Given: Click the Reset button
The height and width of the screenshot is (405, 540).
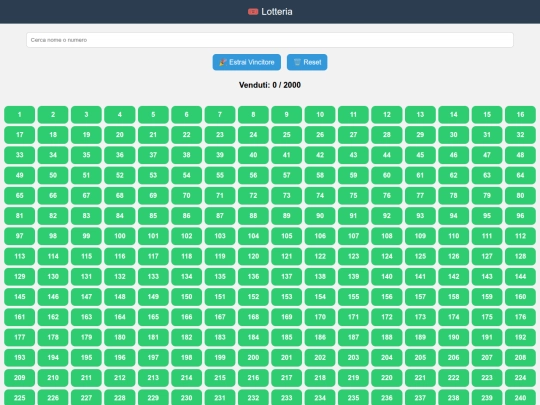Looking at the screenshot, I should pos(307,62).
